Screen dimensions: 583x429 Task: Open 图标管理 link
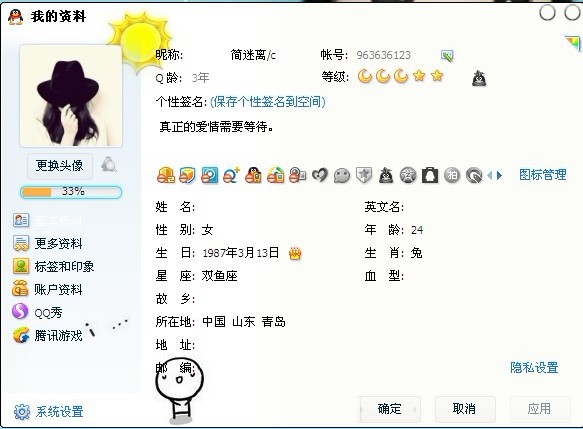point(542,175)
